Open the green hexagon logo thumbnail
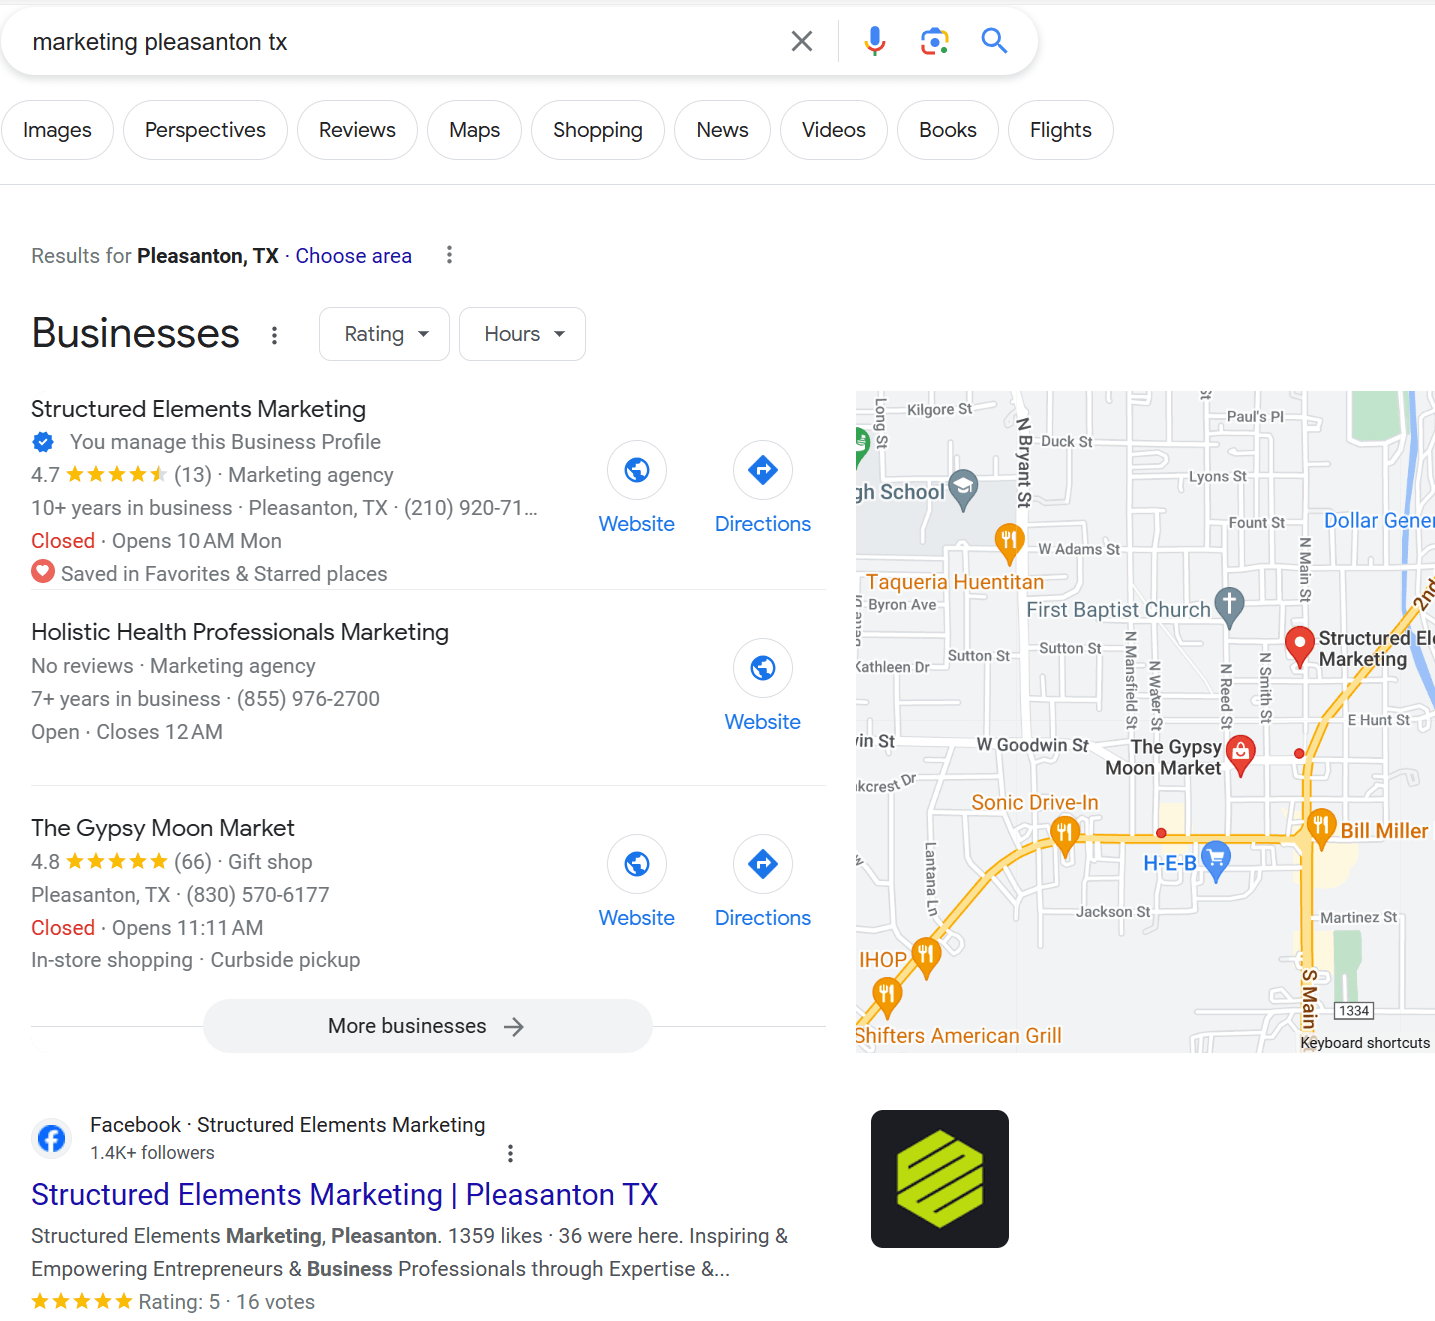Image resolution: width=1435 pixels, height=1321 pixels. [940, 1179]
